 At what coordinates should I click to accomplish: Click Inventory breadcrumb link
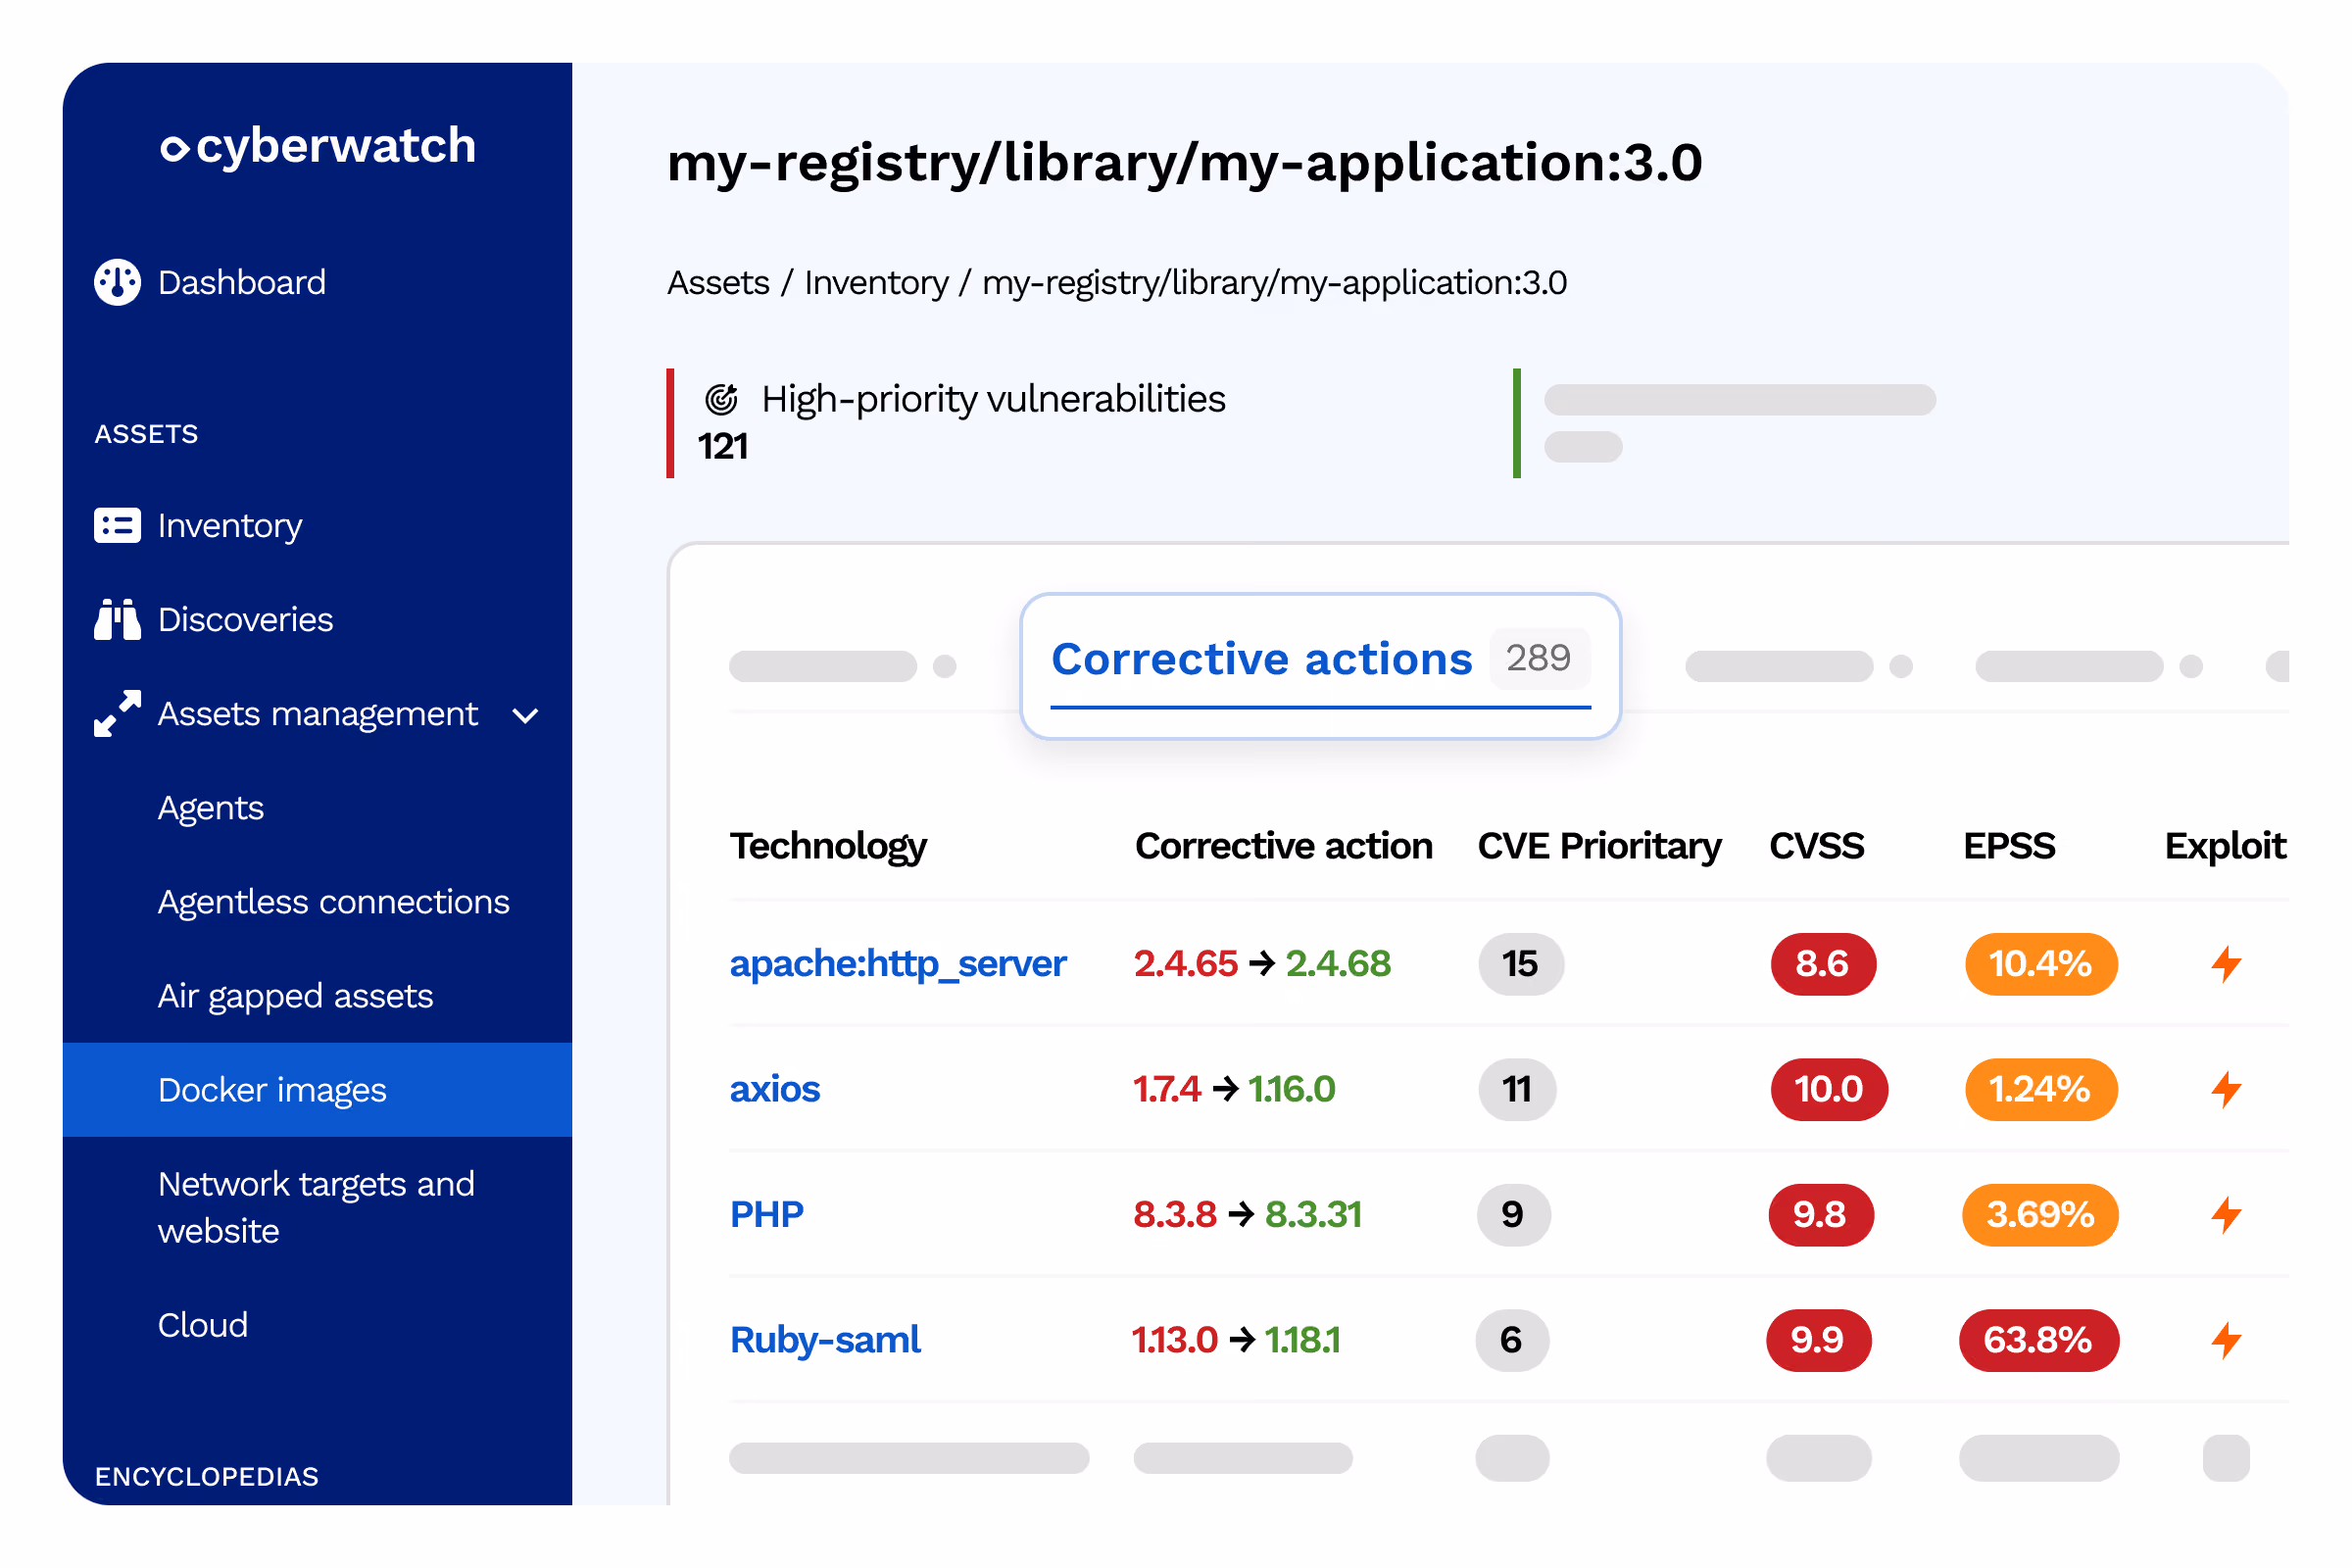[x=876, y=283]
